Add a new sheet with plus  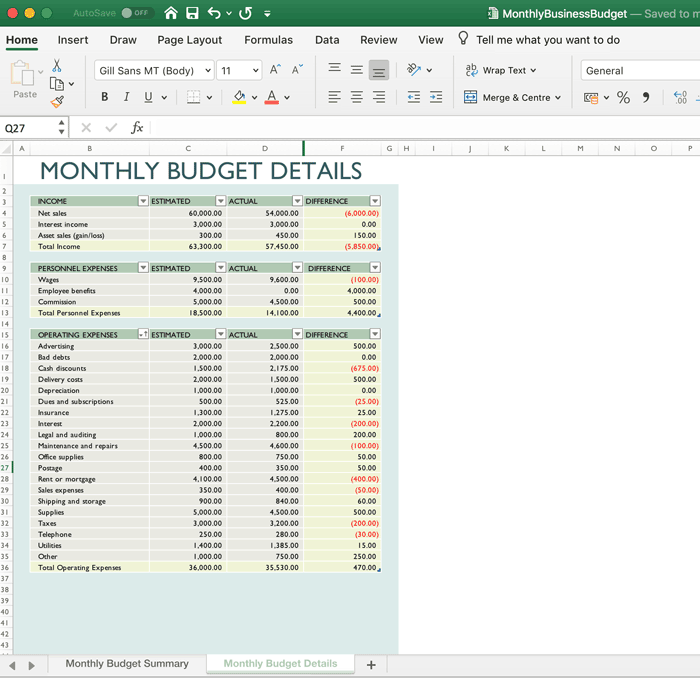click(x=371, y=665)
